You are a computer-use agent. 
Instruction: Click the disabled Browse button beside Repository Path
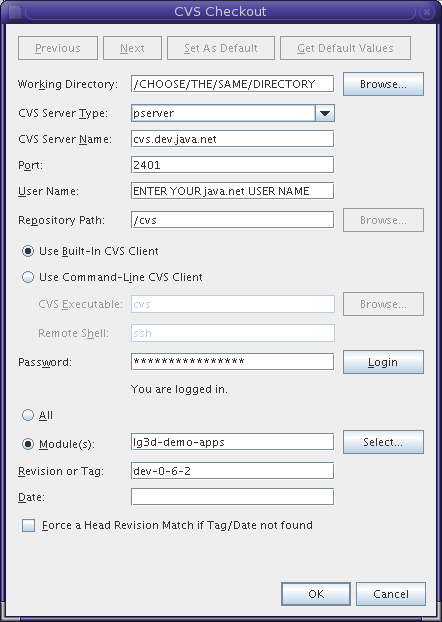383,220
